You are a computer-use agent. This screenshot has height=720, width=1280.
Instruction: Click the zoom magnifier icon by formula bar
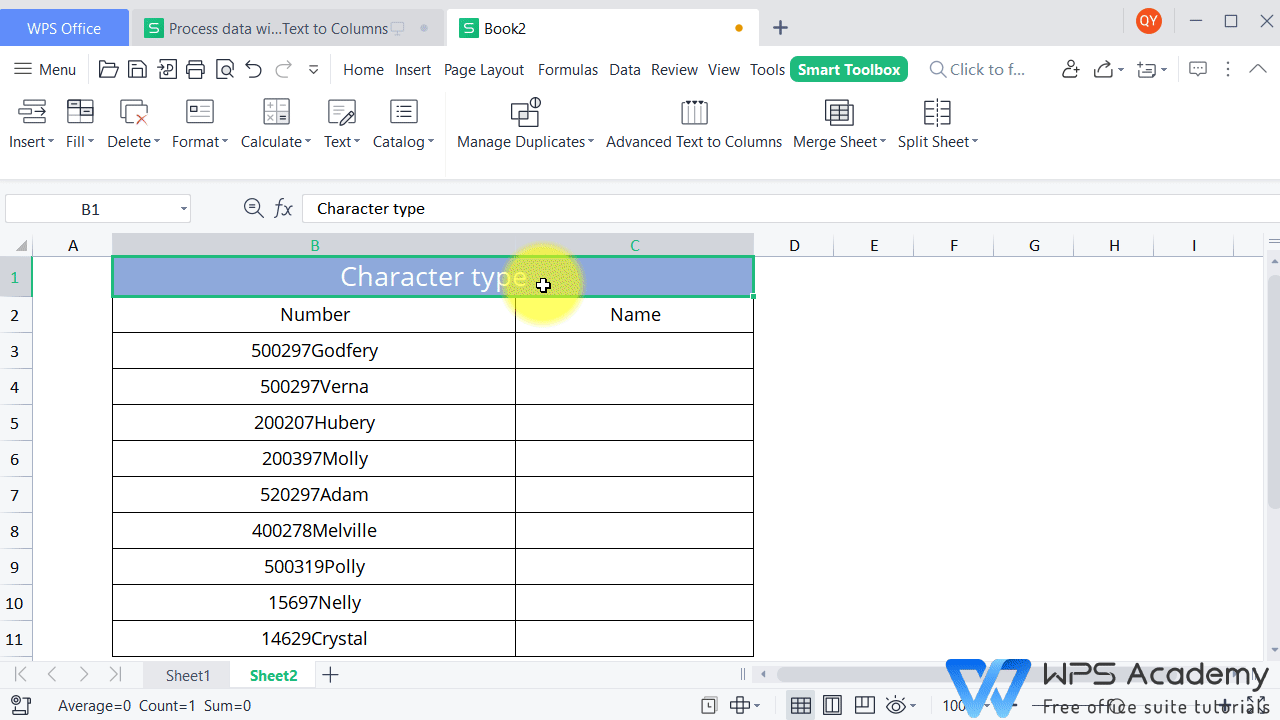253,208
